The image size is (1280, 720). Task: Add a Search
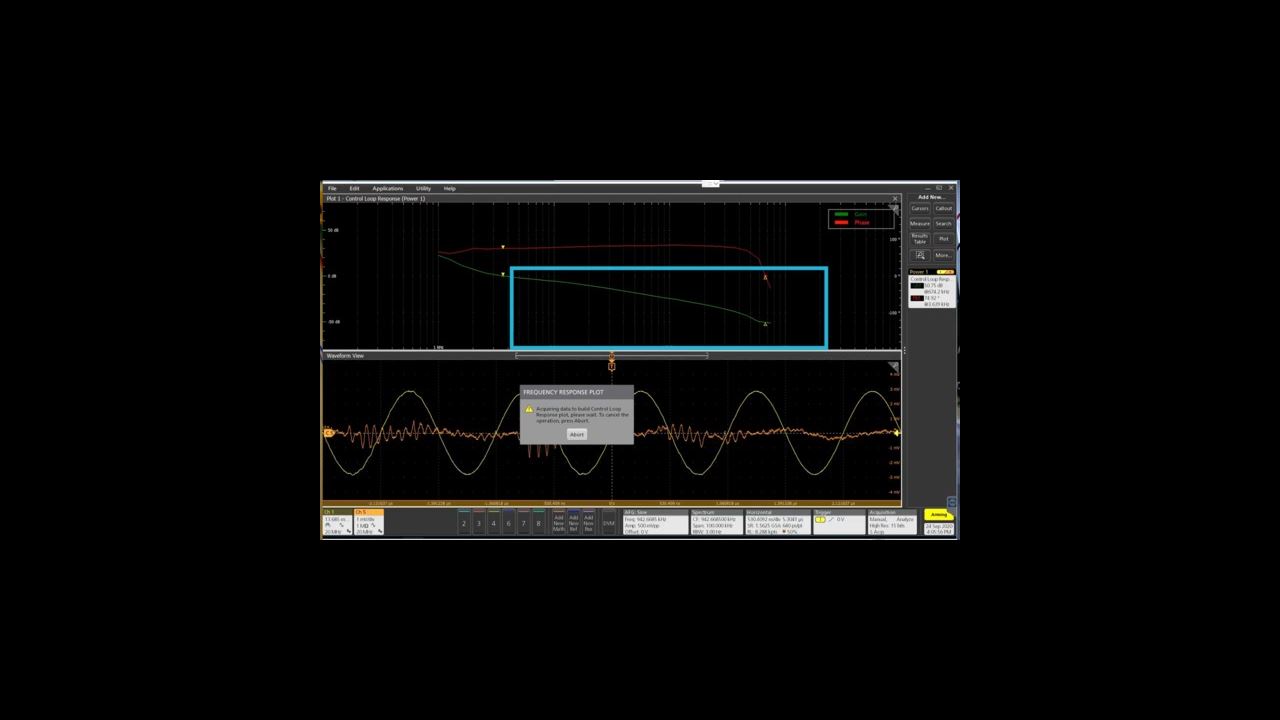[x=943, y=223]
